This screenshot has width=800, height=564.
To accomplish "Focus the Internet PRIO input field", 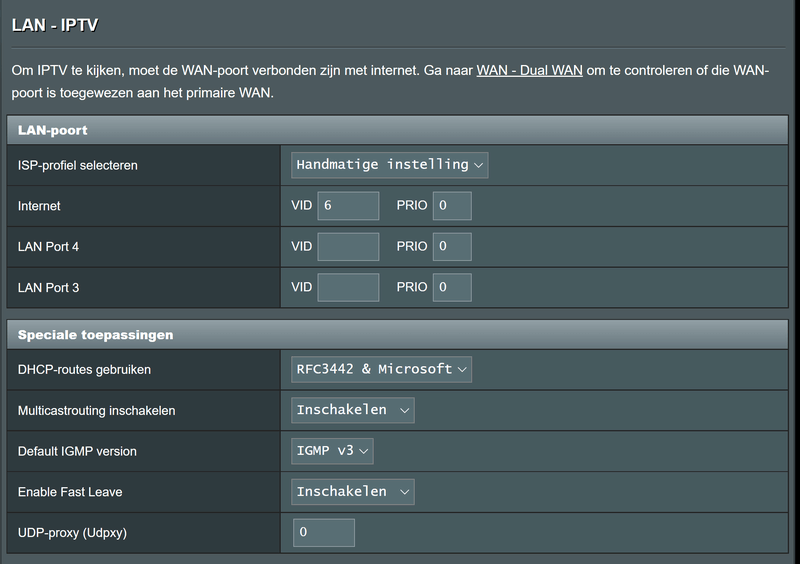I will (452, 206).
